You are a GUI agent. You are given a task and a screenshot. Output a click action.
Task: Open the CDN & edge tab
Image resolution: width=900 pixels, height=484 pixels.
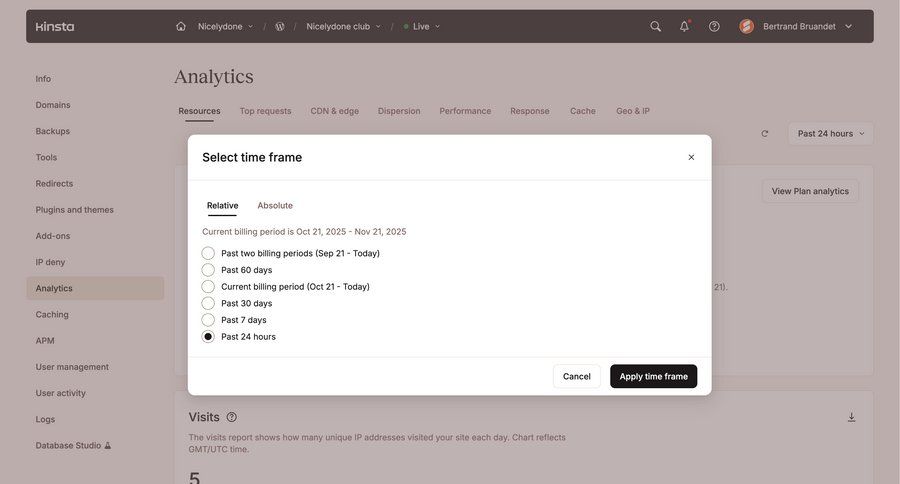pos(335,111)
